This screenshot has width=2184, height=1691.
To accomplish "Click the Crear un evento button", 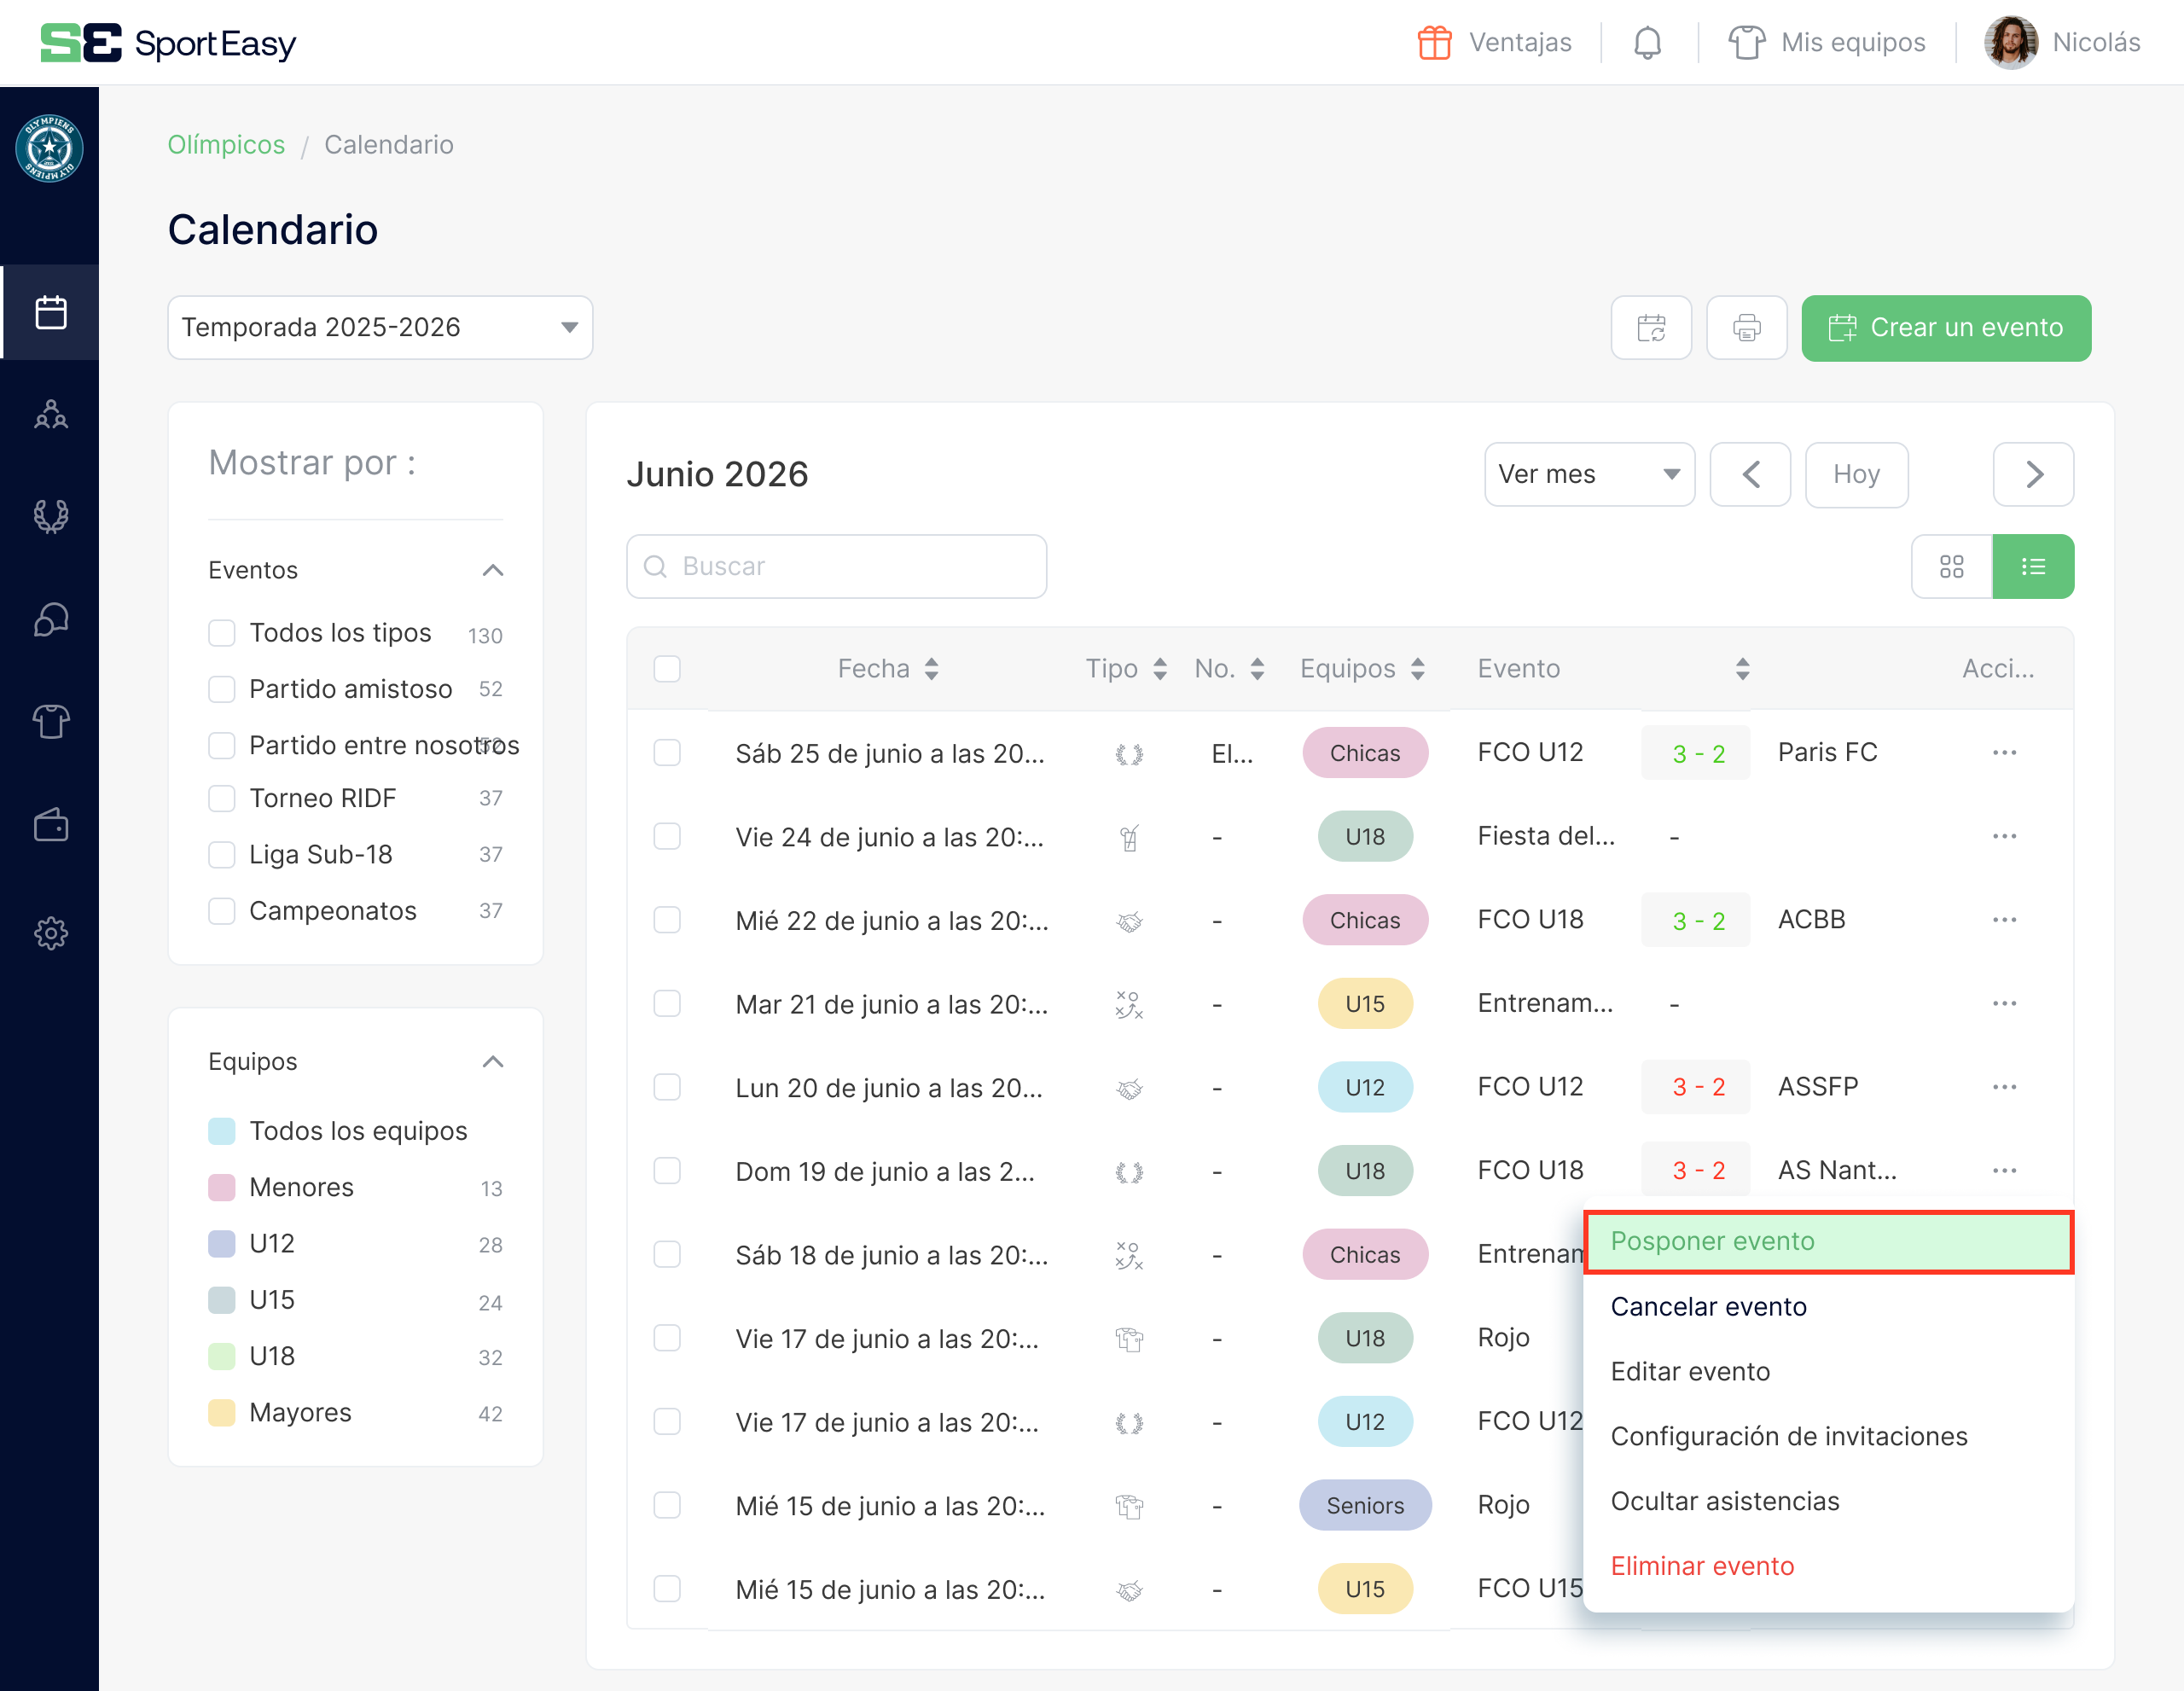I will pyautogui.click(x=1945, y=328).
